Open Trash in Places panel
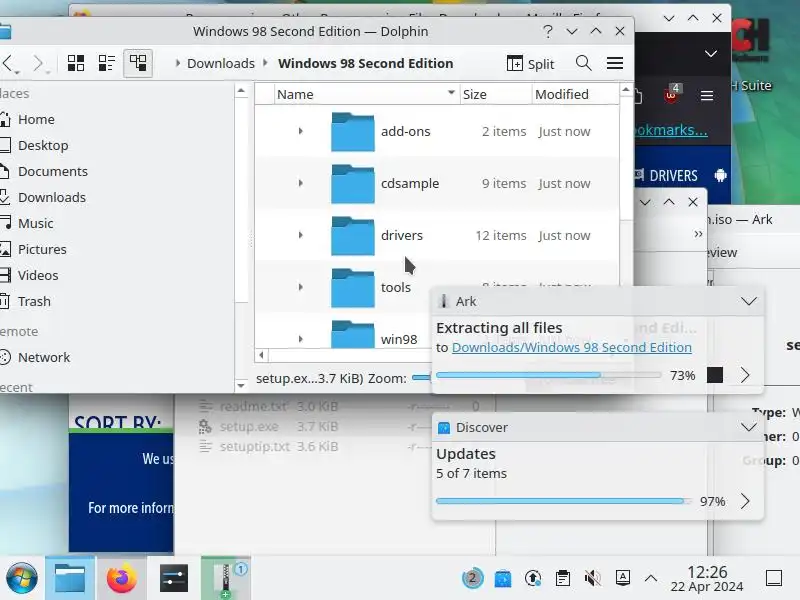 [x=34, y=302]
